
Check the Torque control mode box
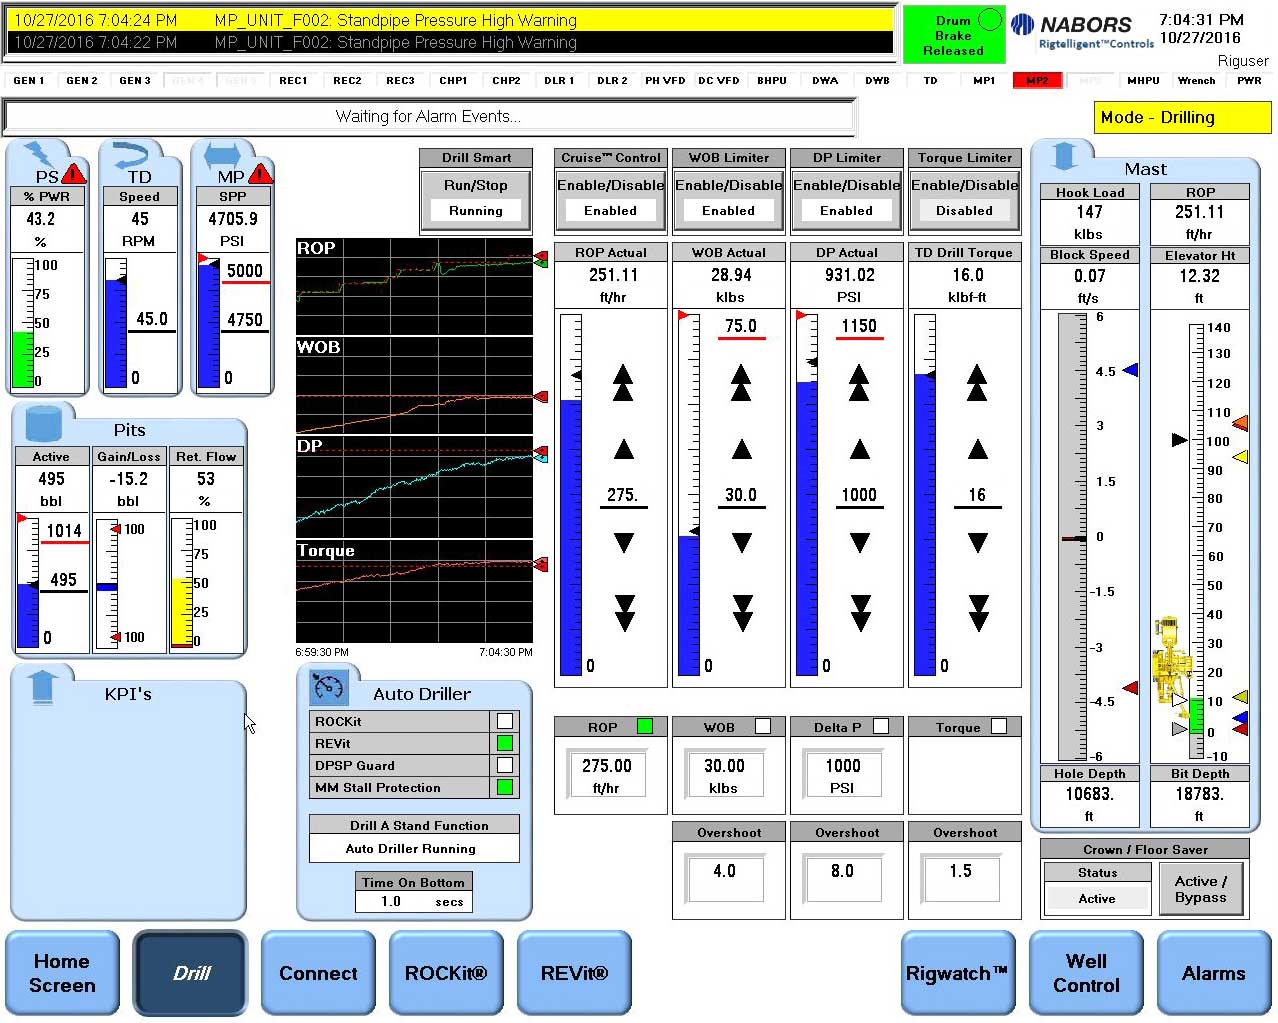tap(998, 727)
